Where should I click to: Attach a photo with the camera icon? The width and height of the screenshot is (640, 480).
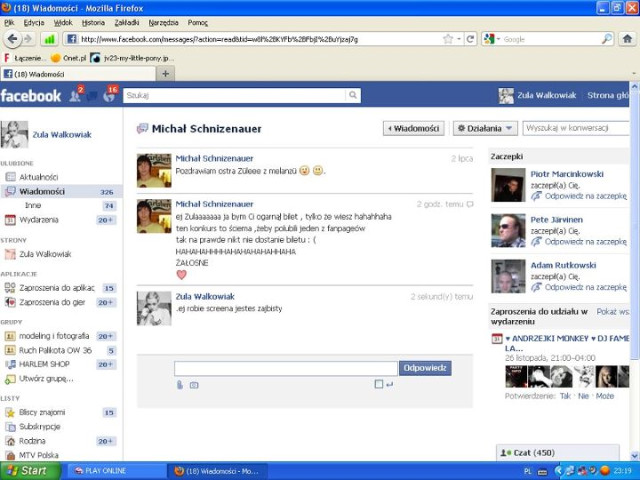click(x=194, y=385)
